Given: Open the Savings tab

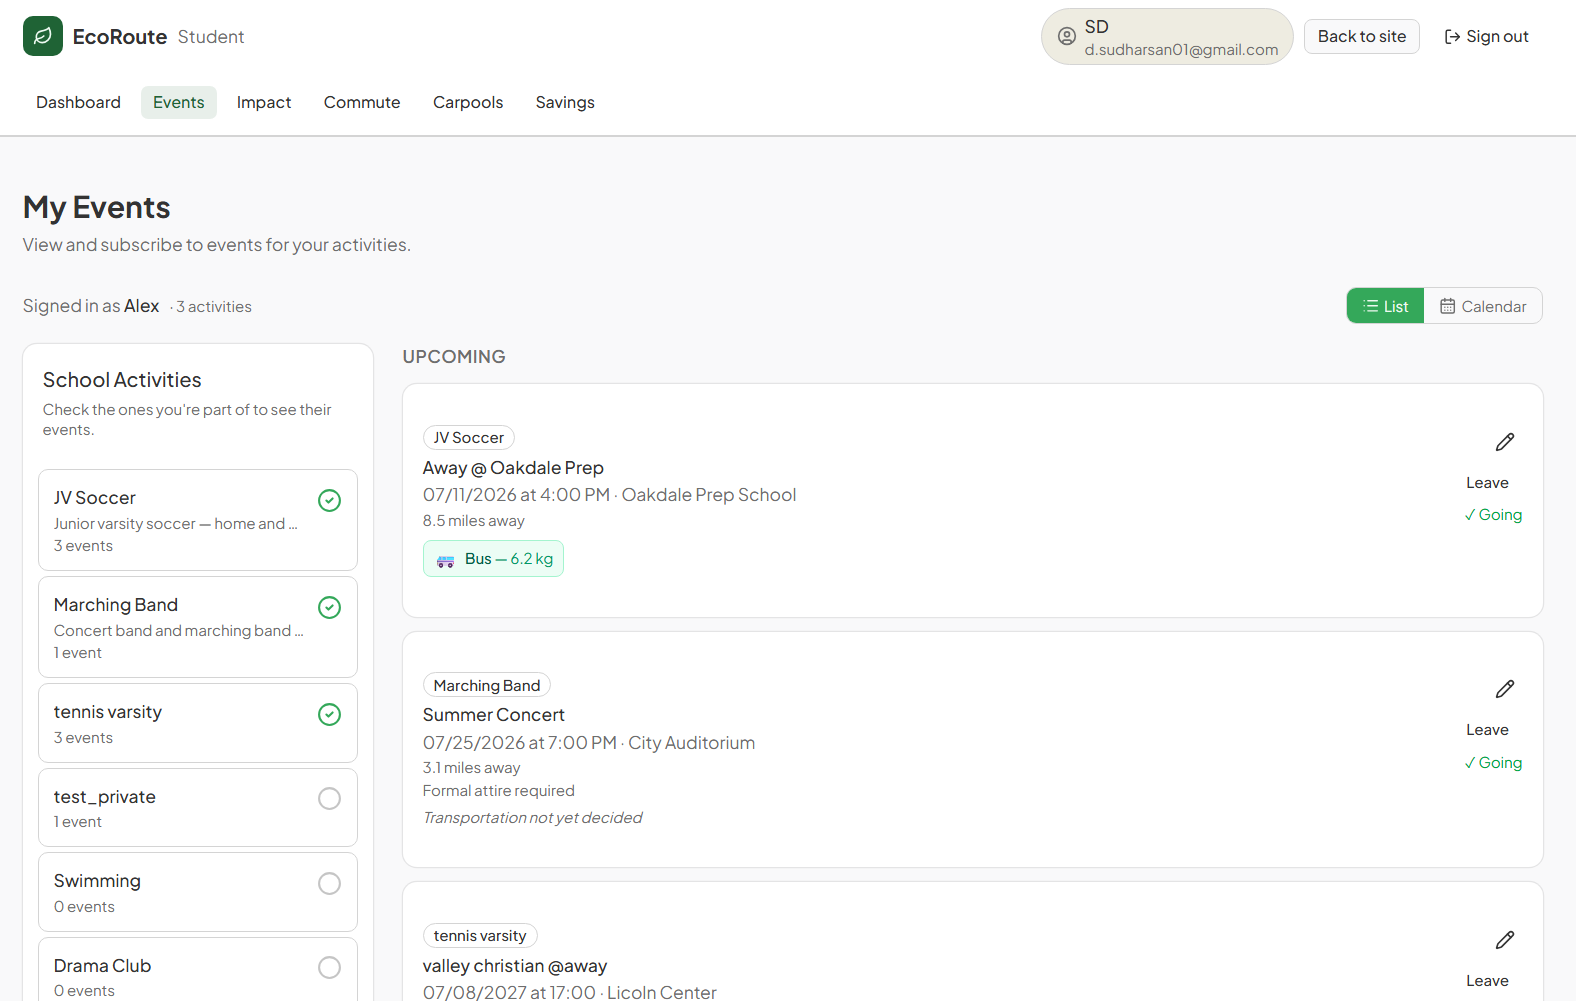Looking at the screenshot, I should [x=565, y=102].
